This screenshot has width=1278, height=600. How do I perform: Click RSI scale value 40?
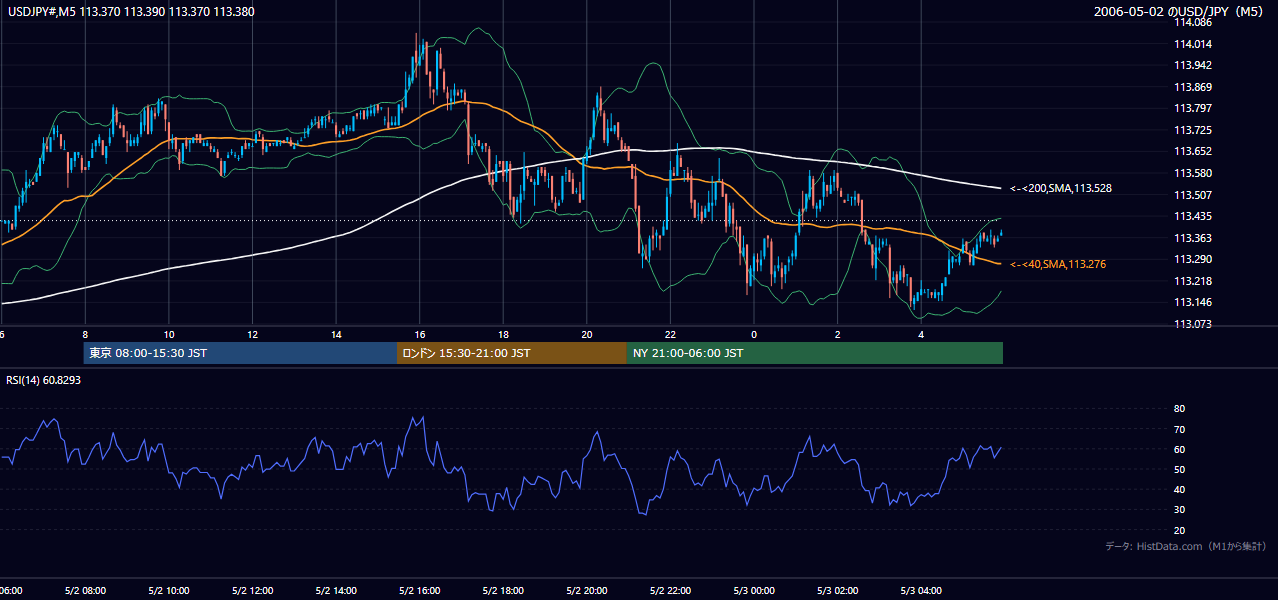pyautogui.click(x=1179, y=489)
